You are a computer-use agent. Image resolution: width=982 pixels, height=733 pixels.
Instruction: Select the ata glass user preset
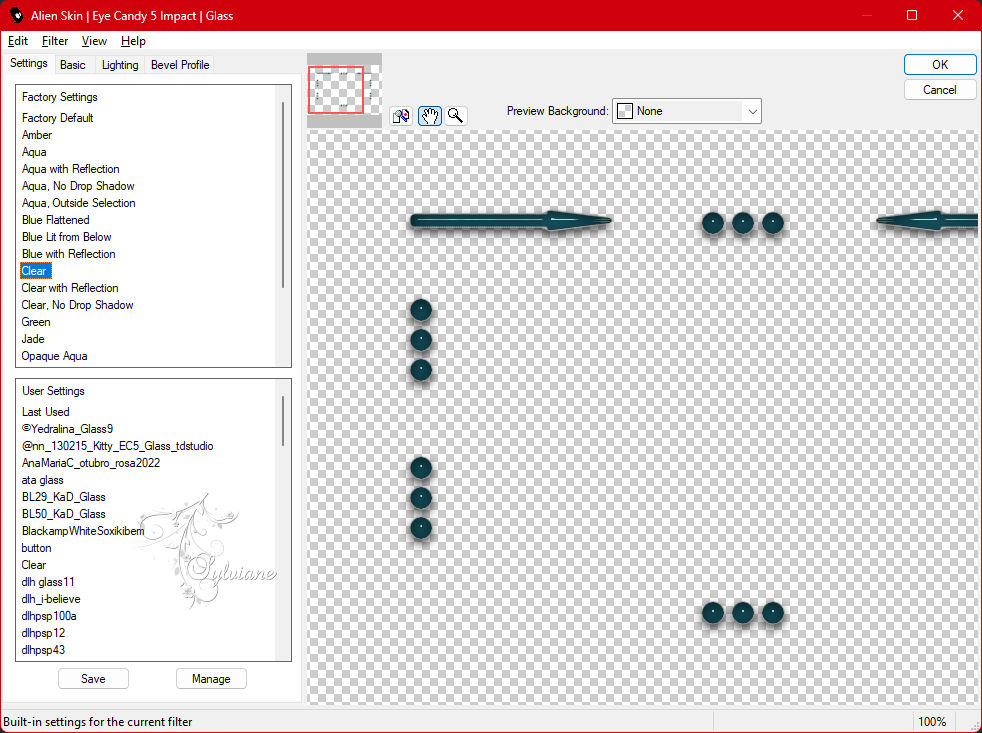(43, 480)
